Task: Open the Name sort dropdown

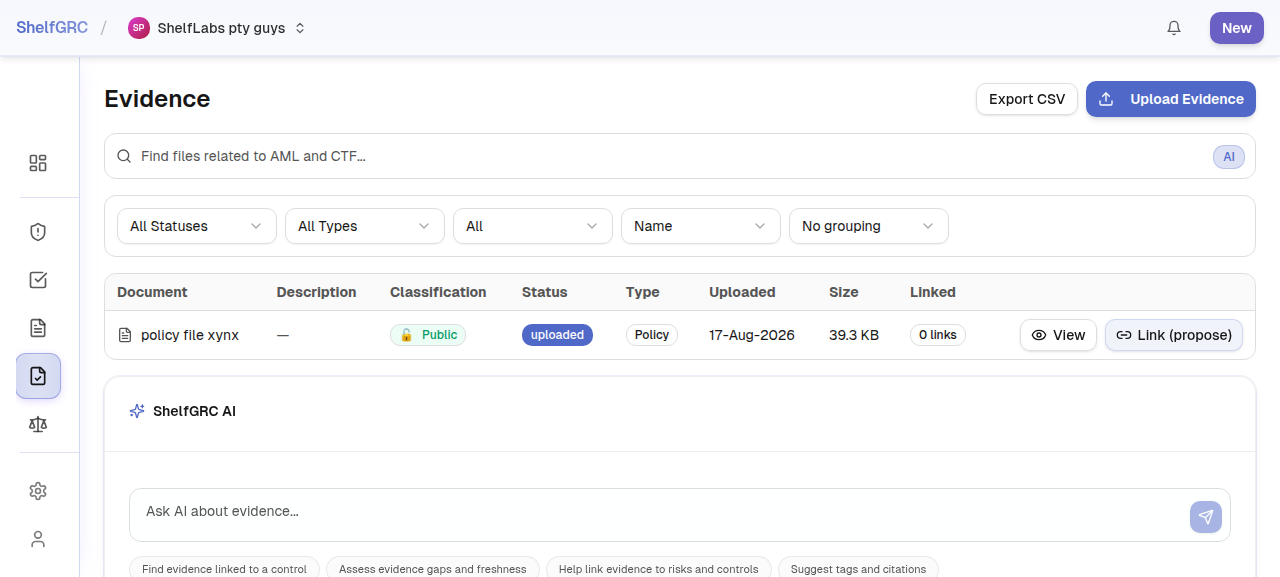Action: (701, 226)
